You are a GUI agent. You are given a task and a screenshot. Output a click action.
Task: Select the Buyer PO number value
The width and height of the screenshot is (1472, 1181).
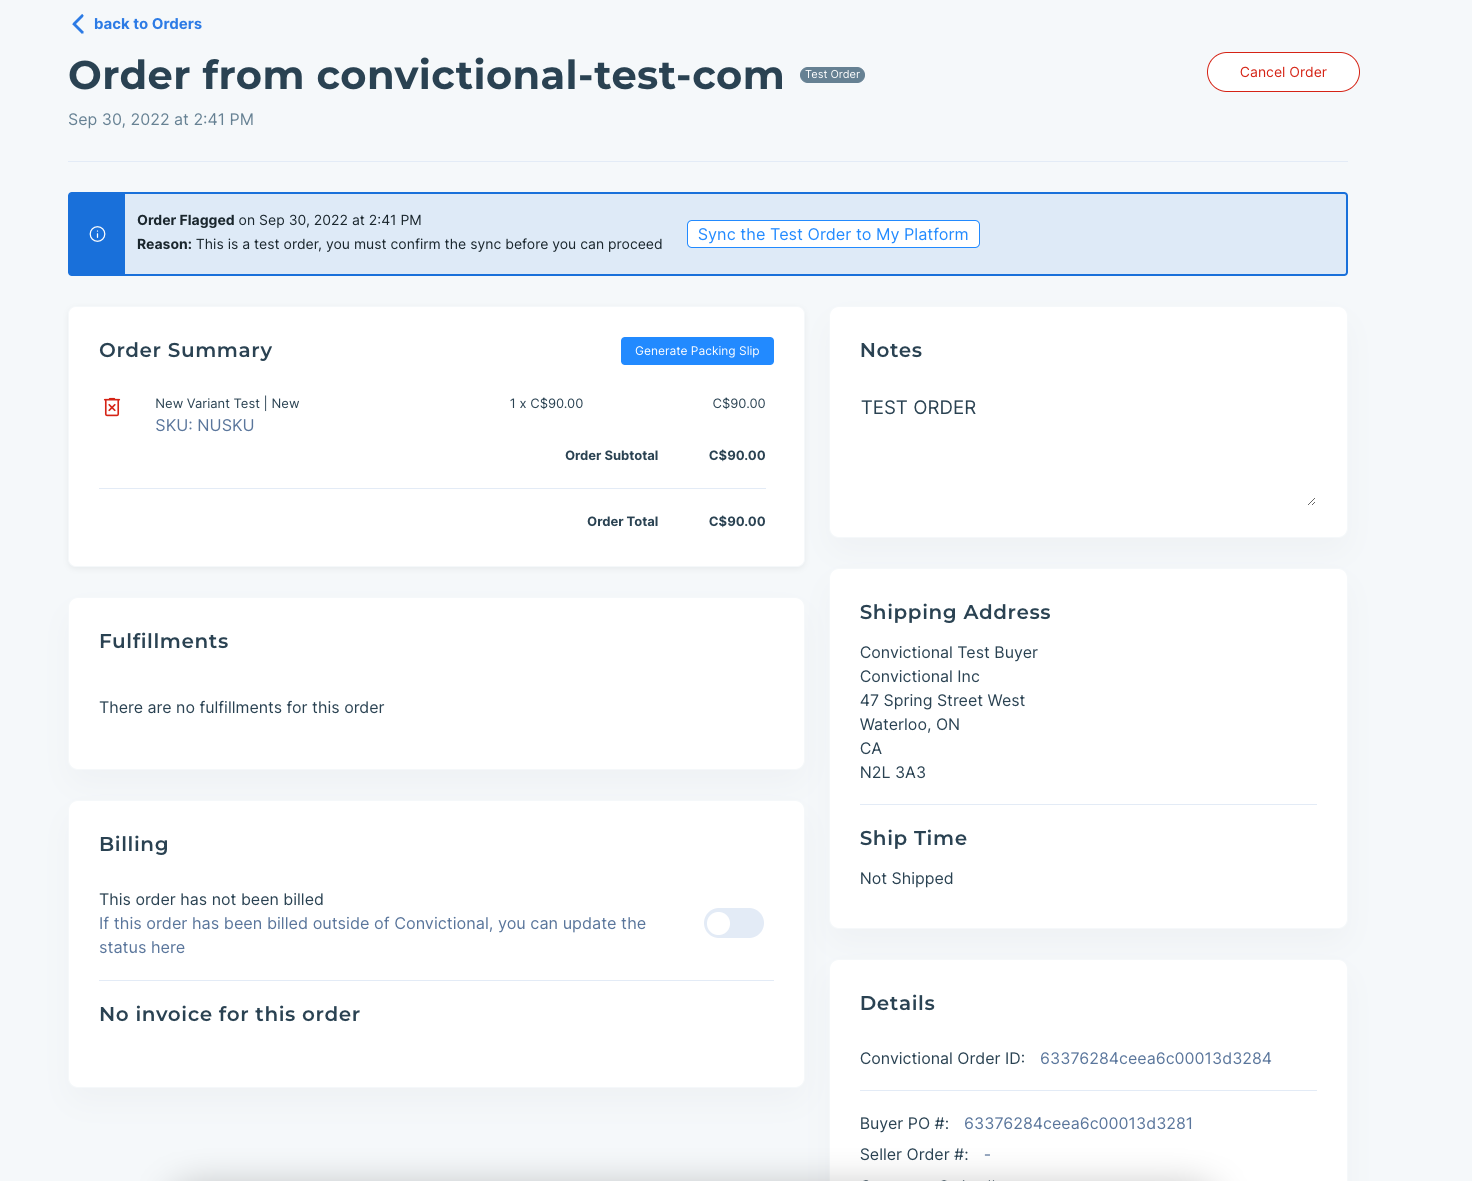coord(1078,1123)
